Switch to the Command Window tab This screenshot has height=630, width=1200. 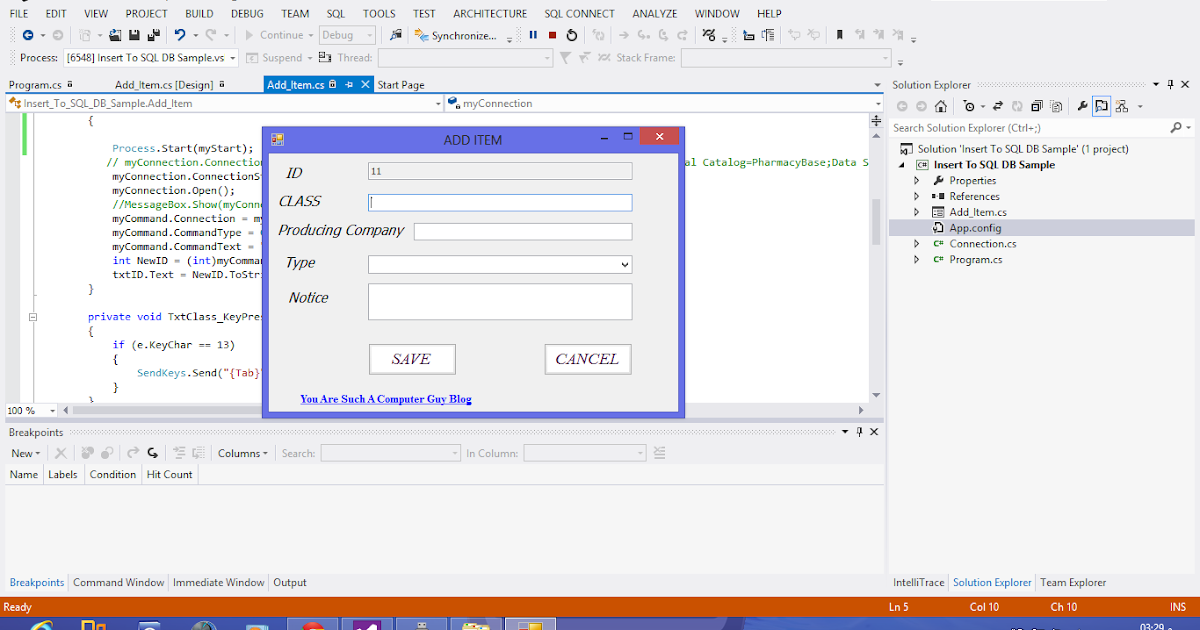pyautogui.click(x=118, y=582)
